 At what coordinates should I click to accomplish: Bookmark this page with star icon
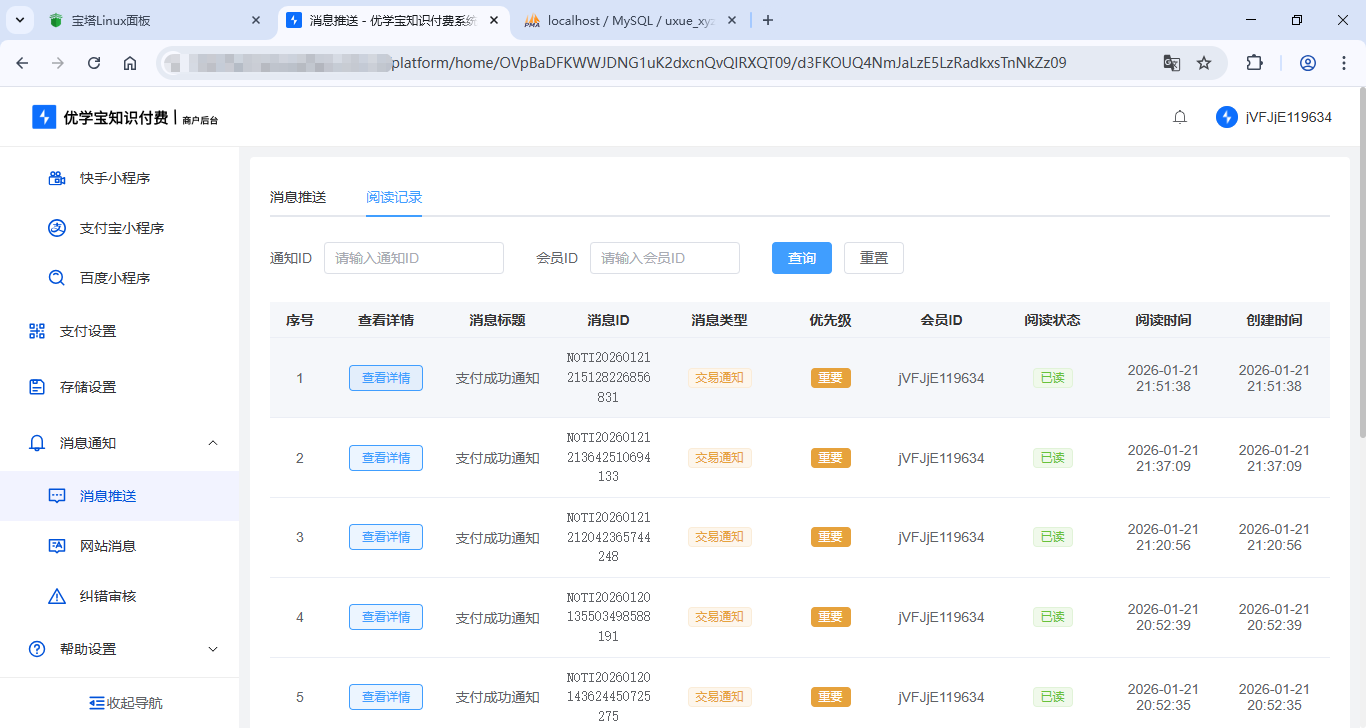1204,63
